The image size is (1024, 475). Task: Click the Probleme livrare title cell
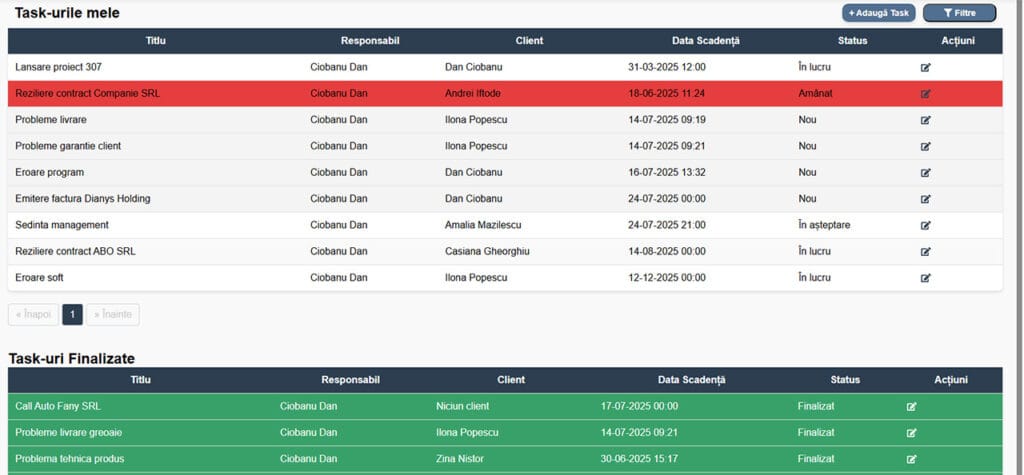click(51, 120)
